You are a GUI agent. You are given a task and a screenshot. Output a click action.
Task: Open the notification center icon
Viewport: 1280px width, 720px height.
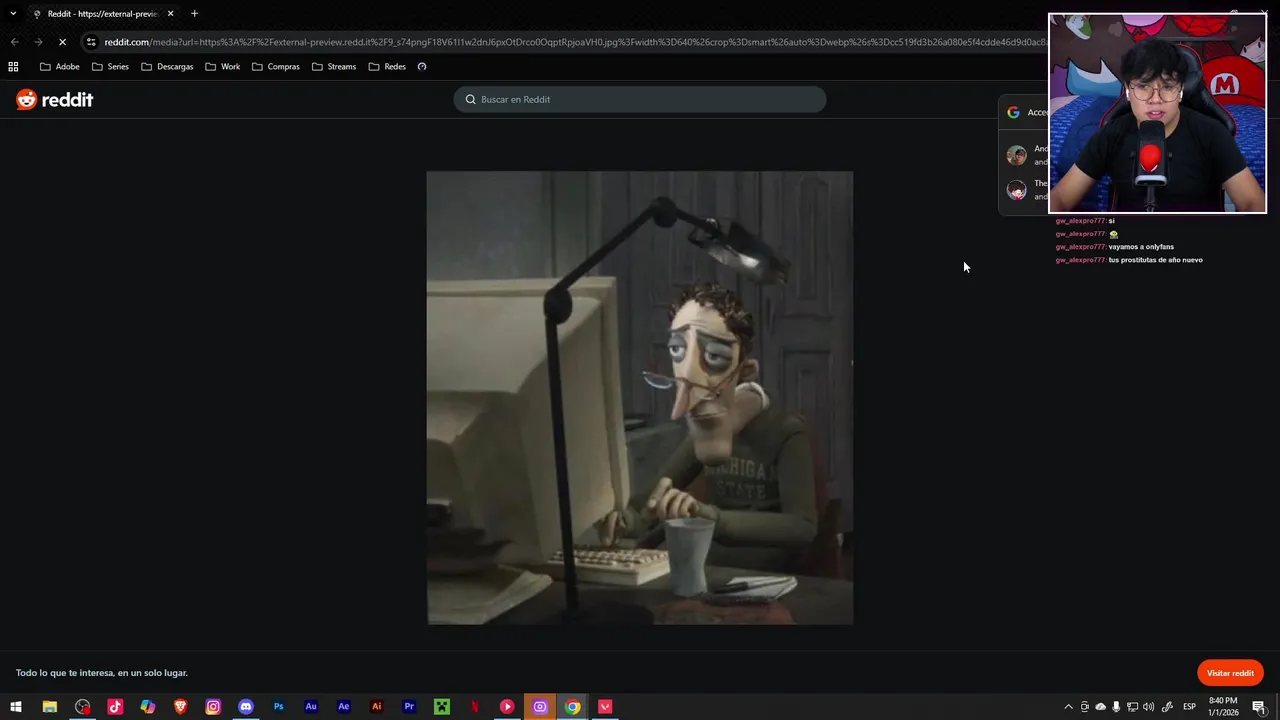click(1259, 707)
